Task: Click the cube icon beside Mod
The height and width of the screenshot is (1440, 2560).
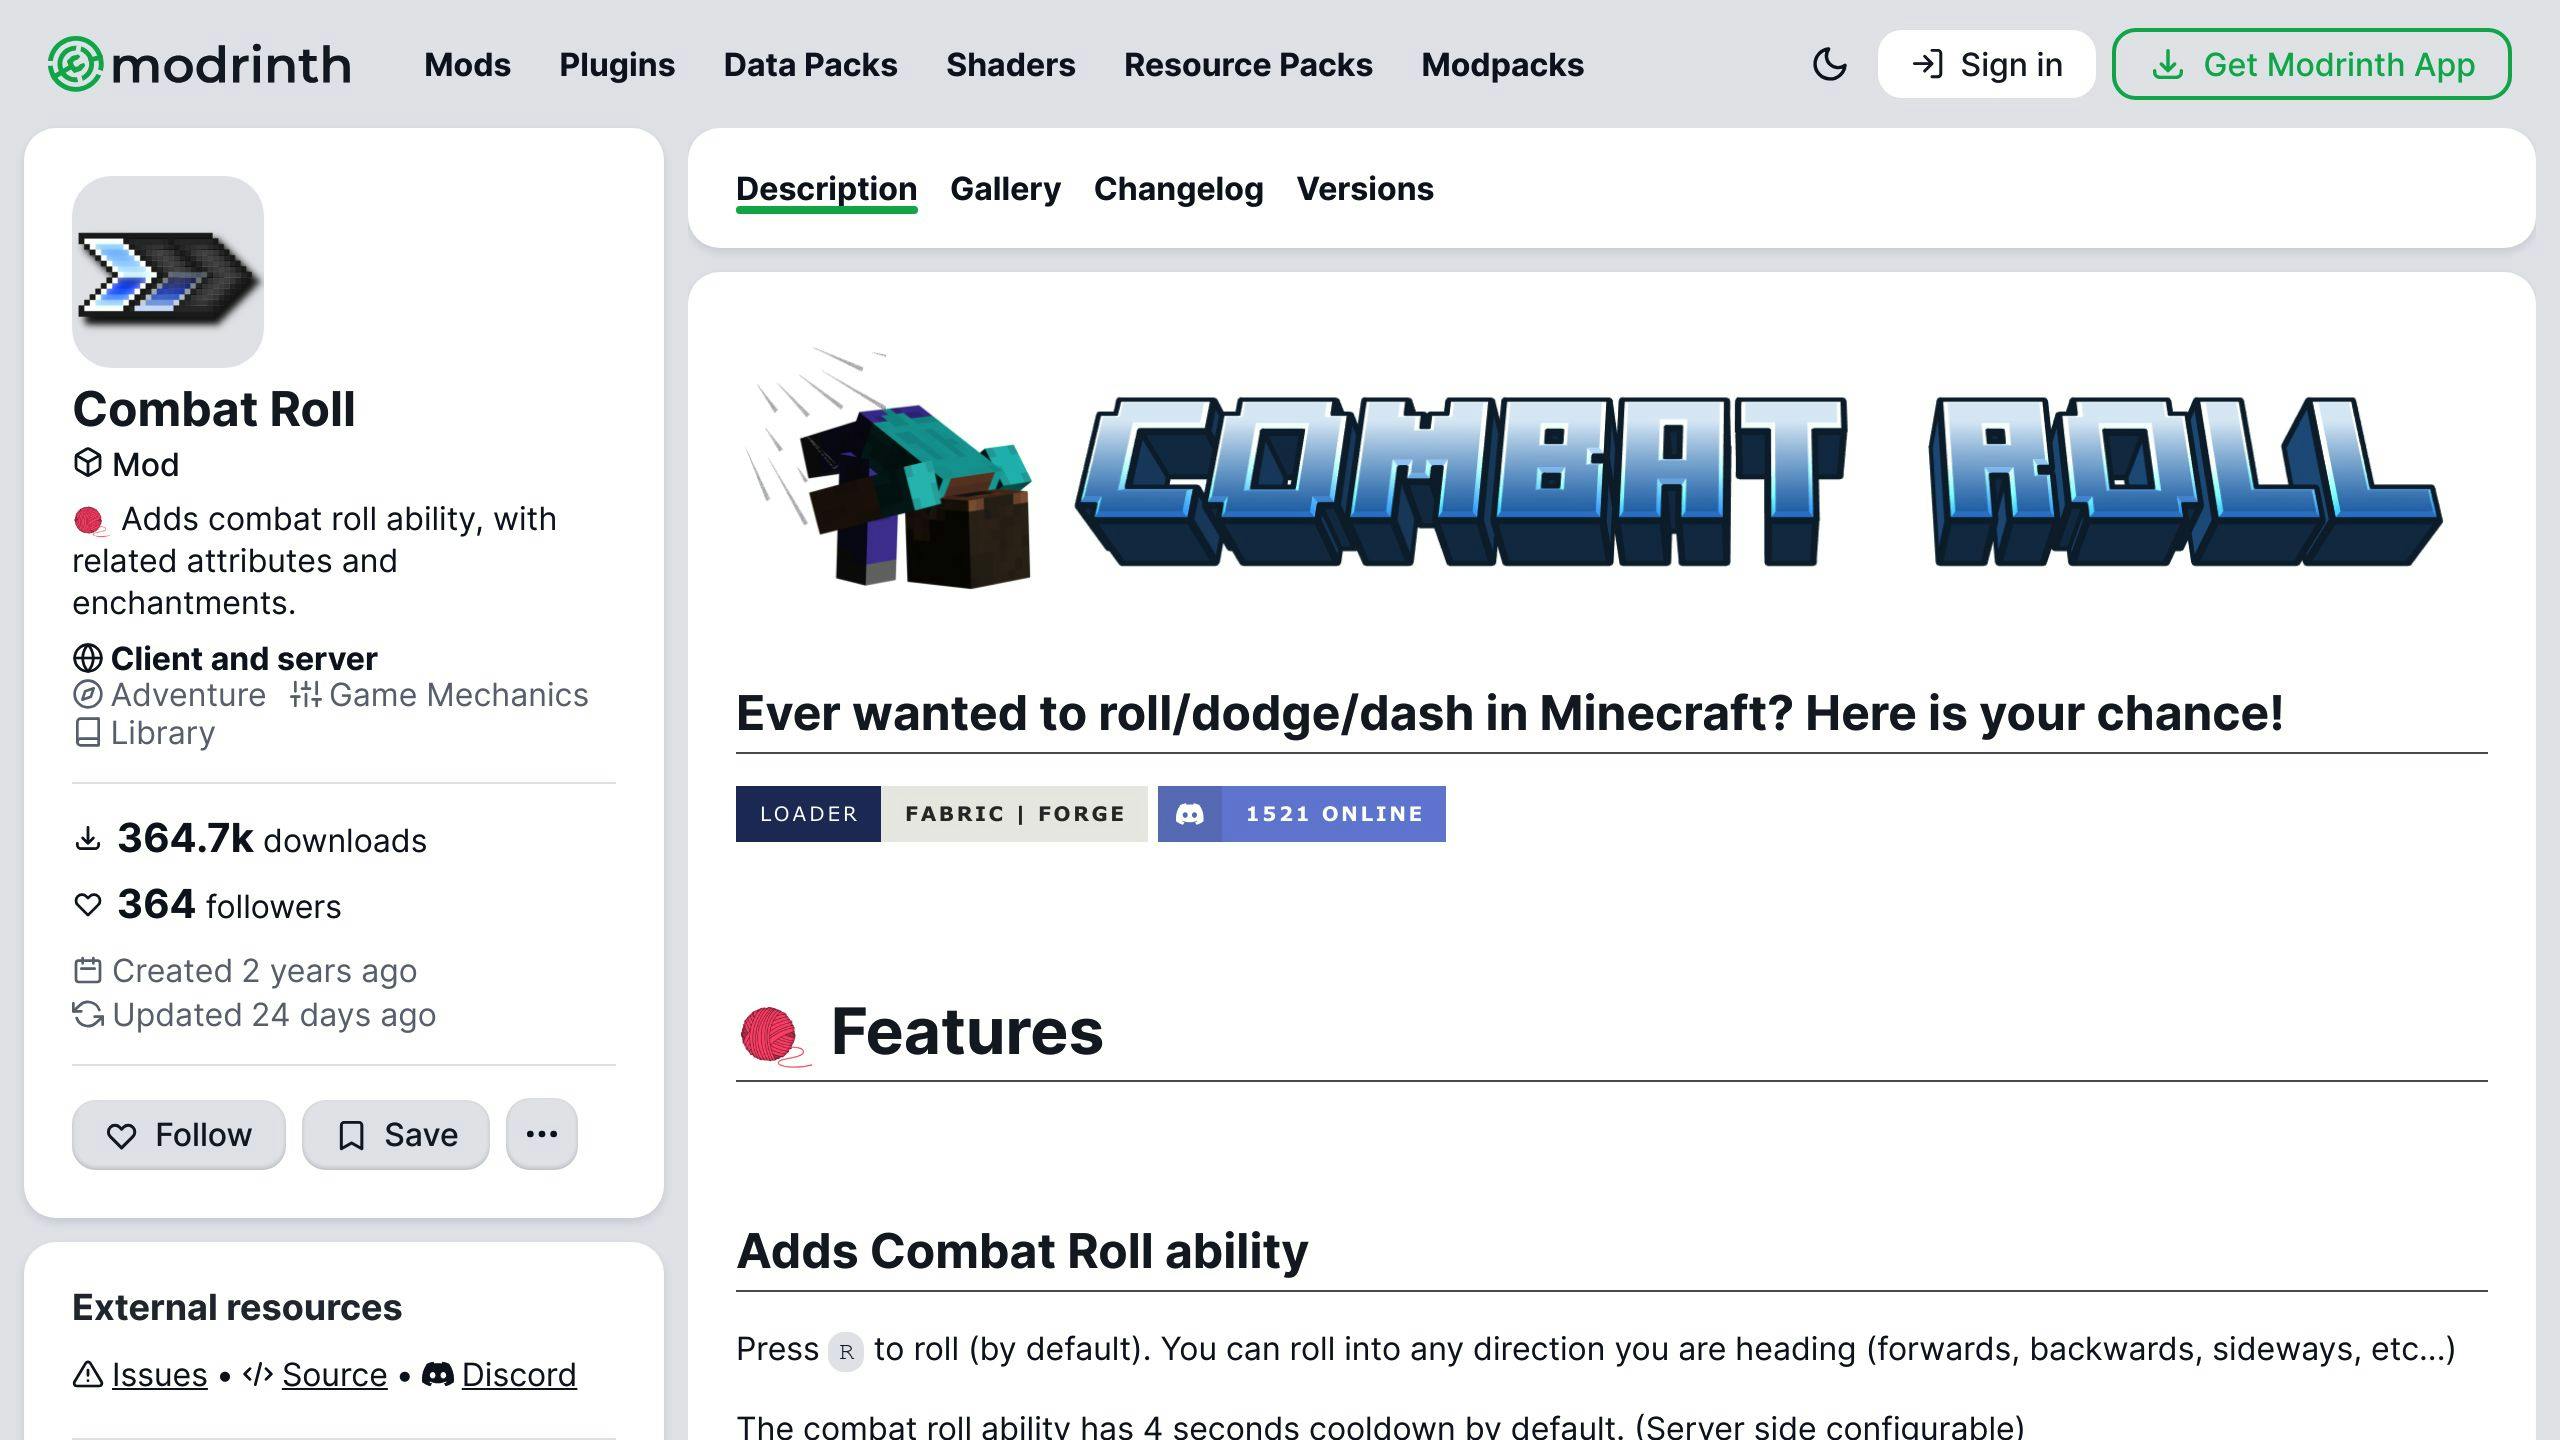Action: [88, 463]
